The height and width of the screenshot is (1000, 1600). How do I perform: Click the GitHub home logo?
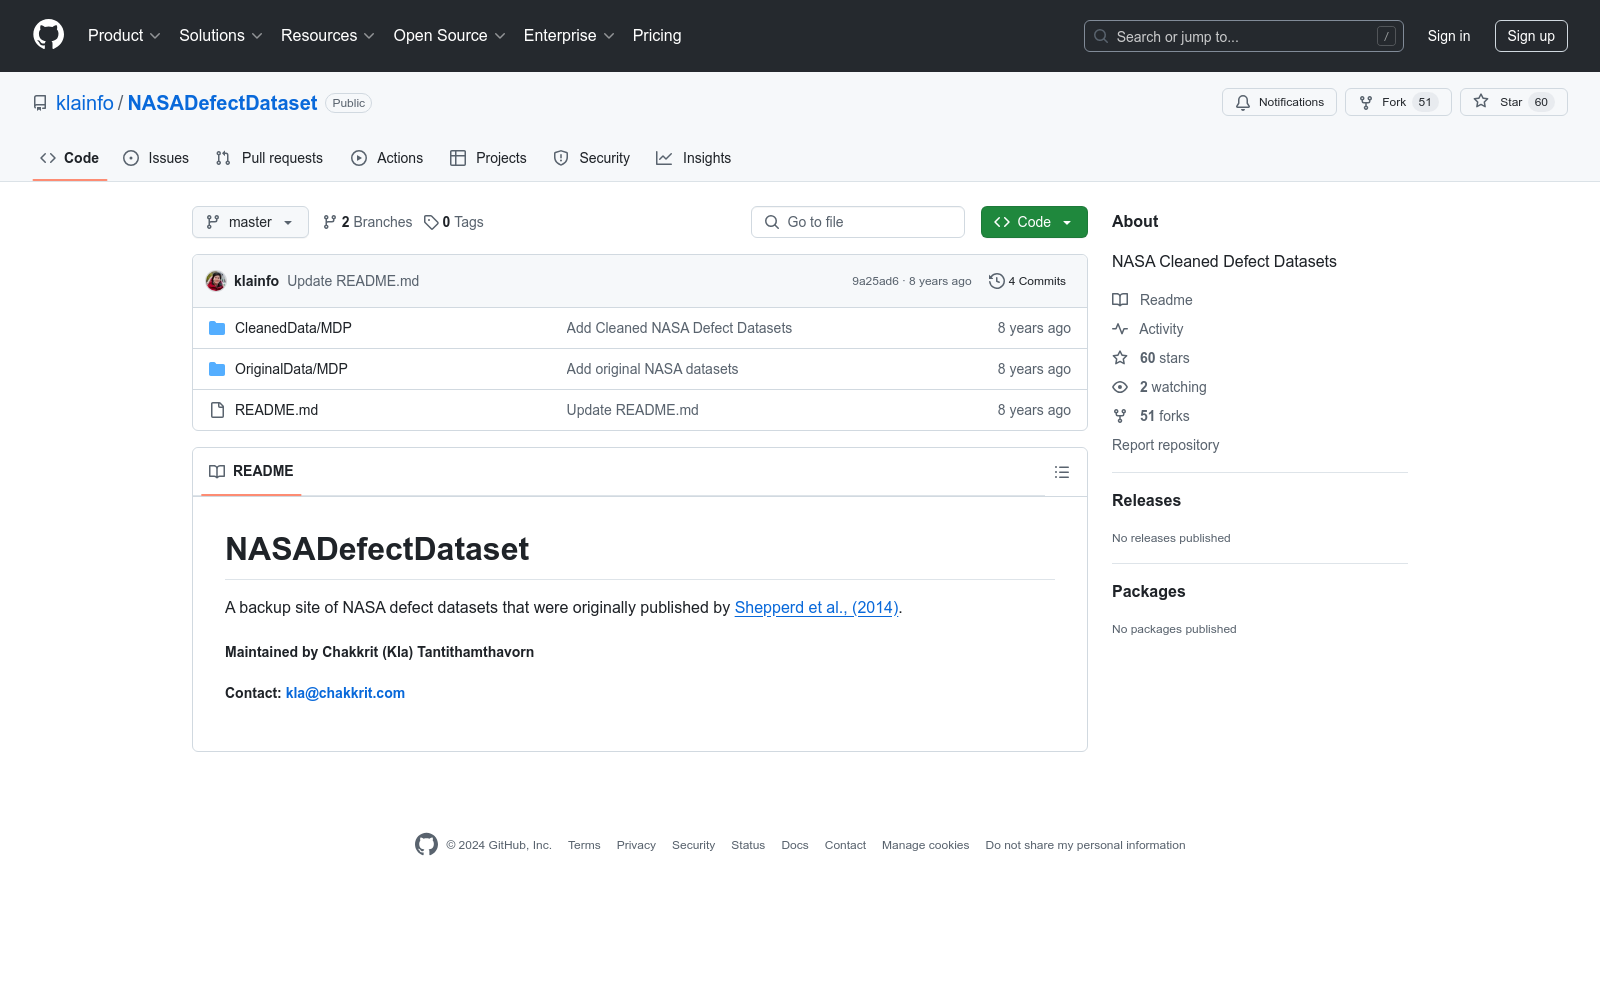48,35
